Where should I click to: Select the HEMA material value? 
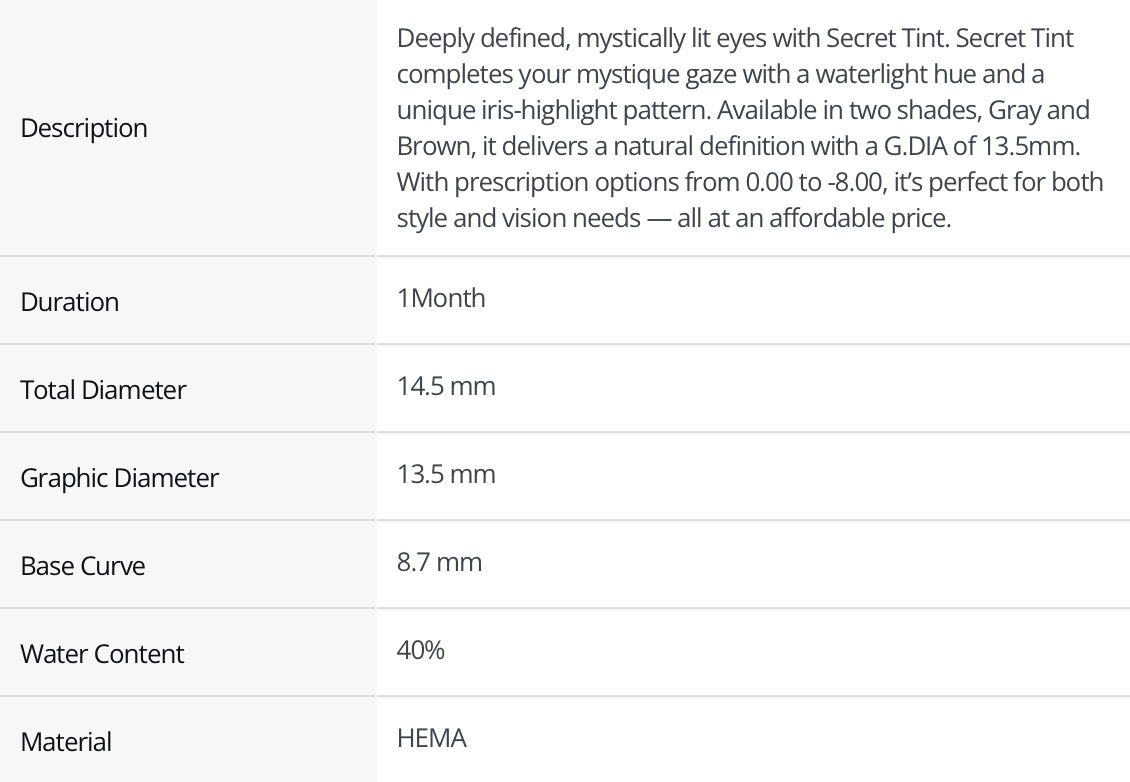tap(432, 738)
